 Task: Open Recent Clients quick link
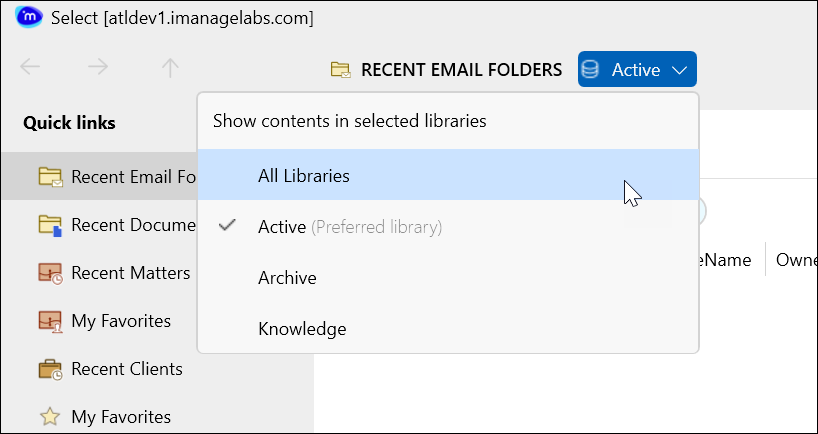[126, 369]
